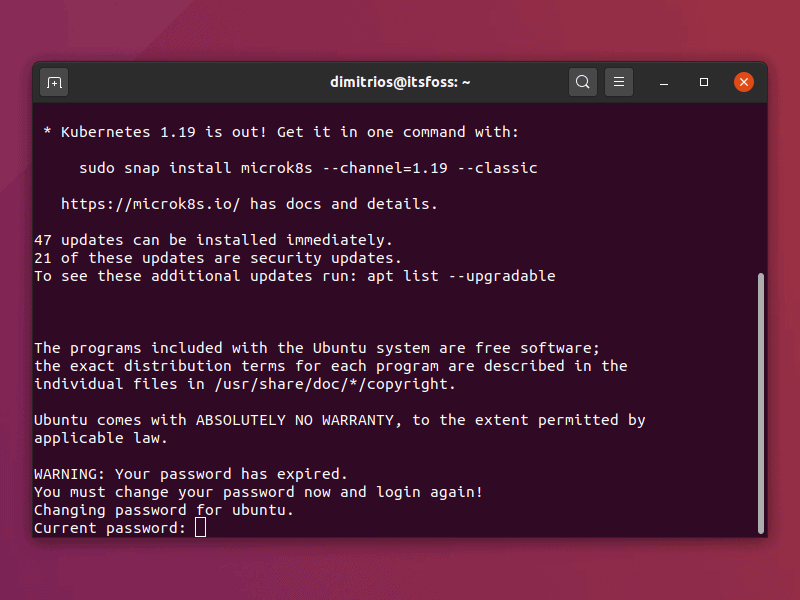Open the hamburger menu
800x600 pixels.
pos(619,82)
